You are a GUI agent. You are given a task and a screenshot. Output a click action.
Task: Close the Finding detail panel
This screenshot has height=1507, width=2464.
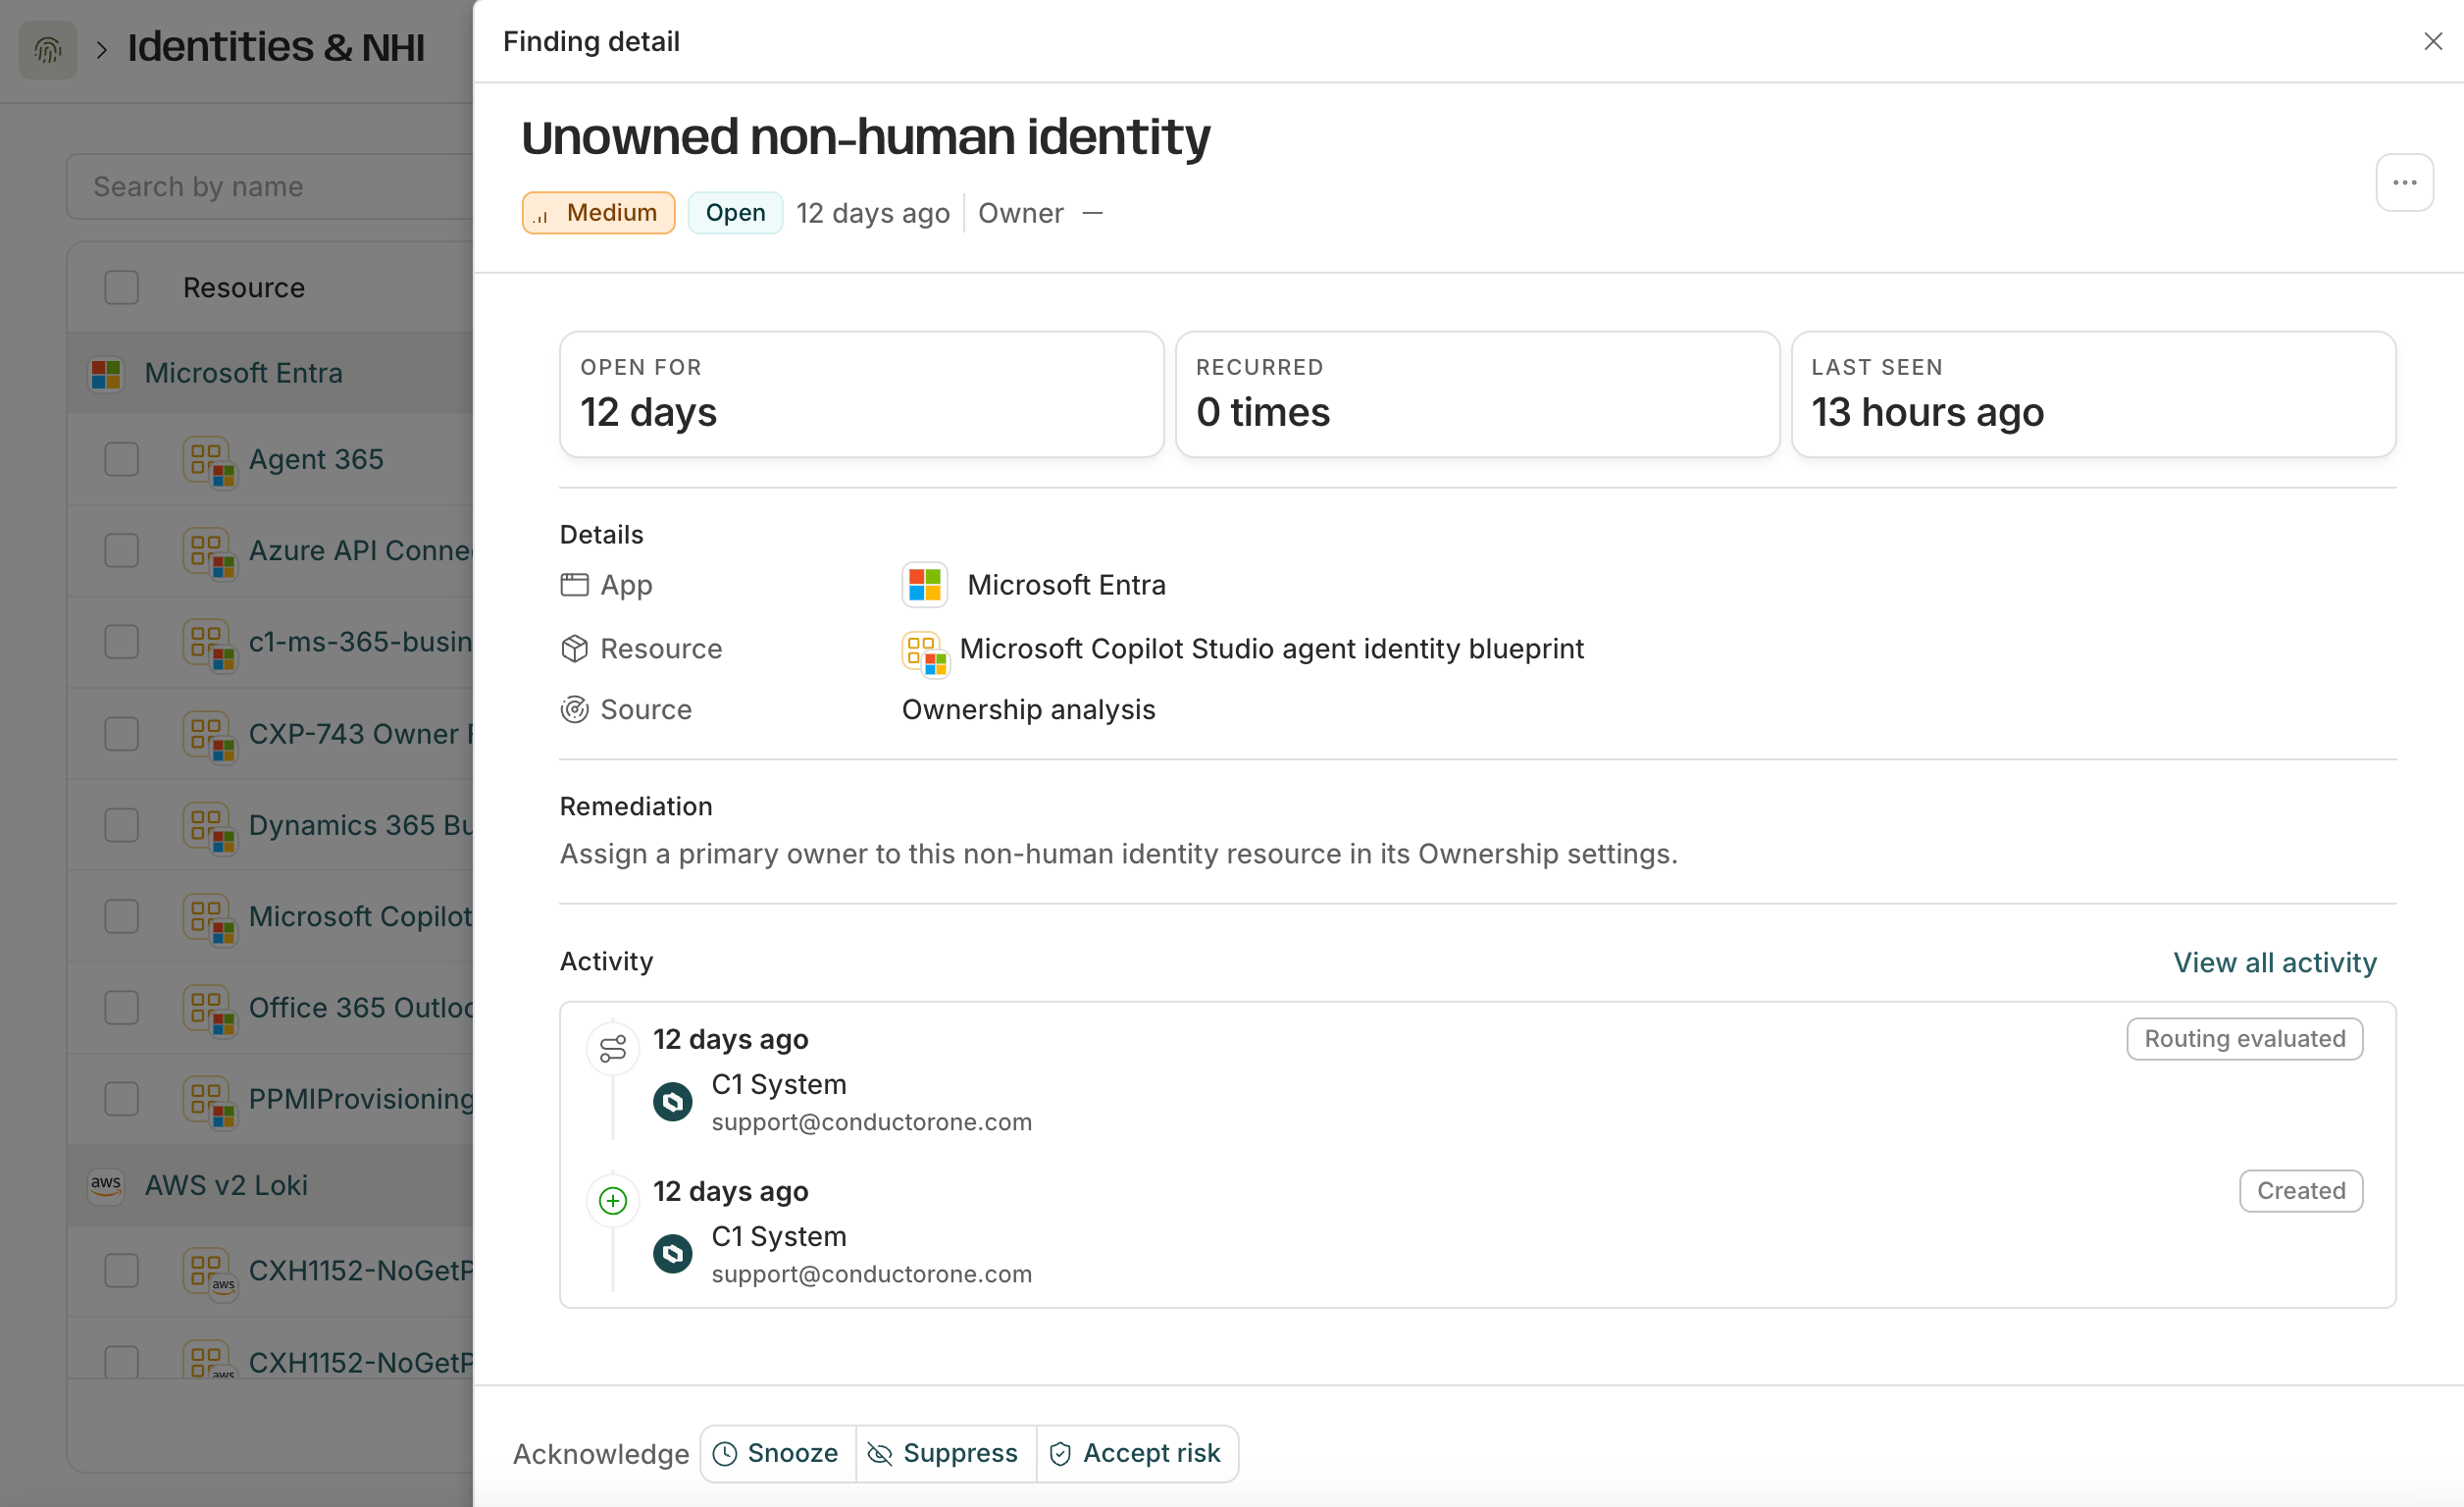click(x=2433, y=41)
